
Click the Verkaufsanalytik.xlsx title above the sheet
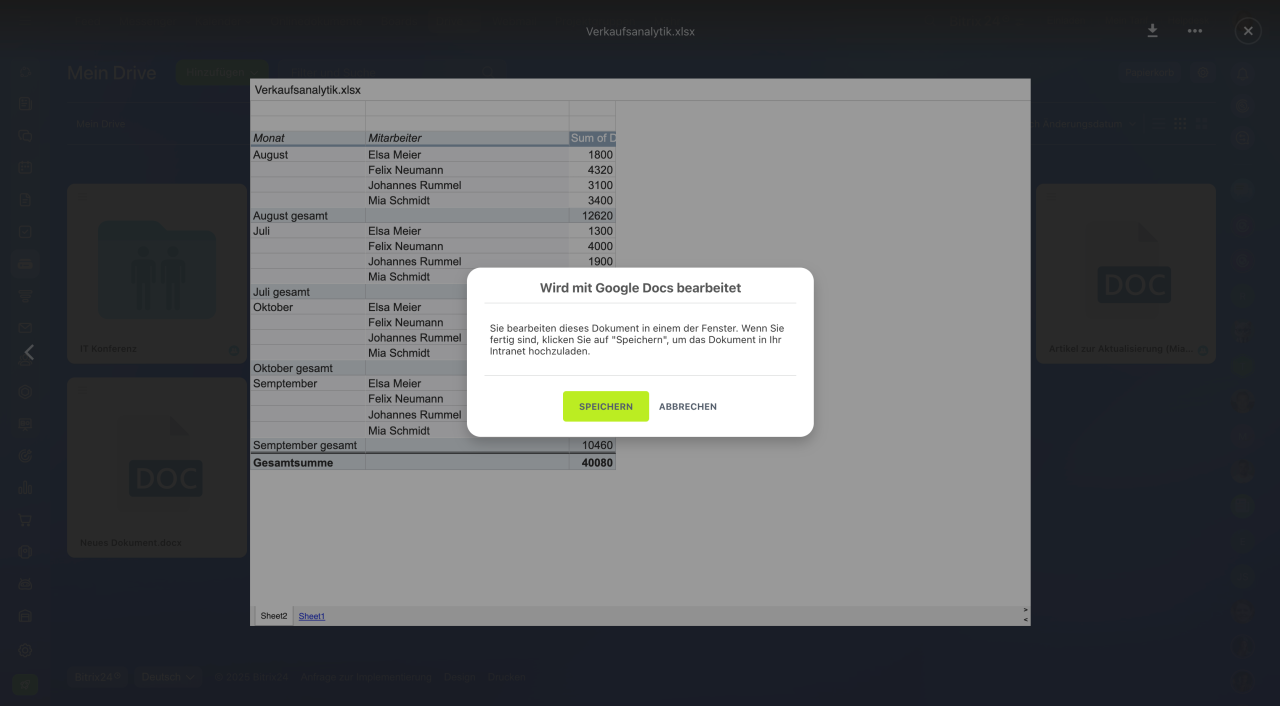tap(308, 90)
